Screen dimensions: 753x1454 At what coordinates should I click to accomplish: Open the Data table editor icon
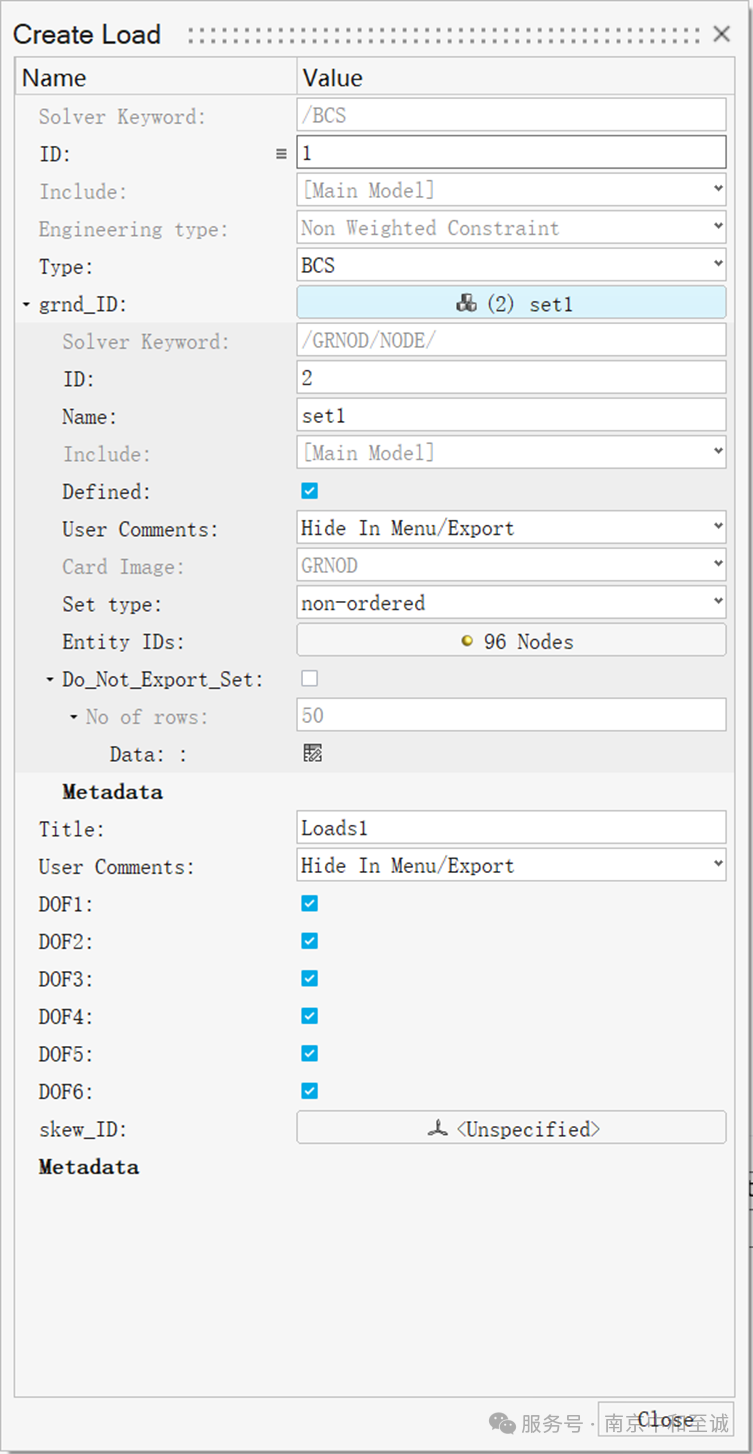[x=312, y=753]
